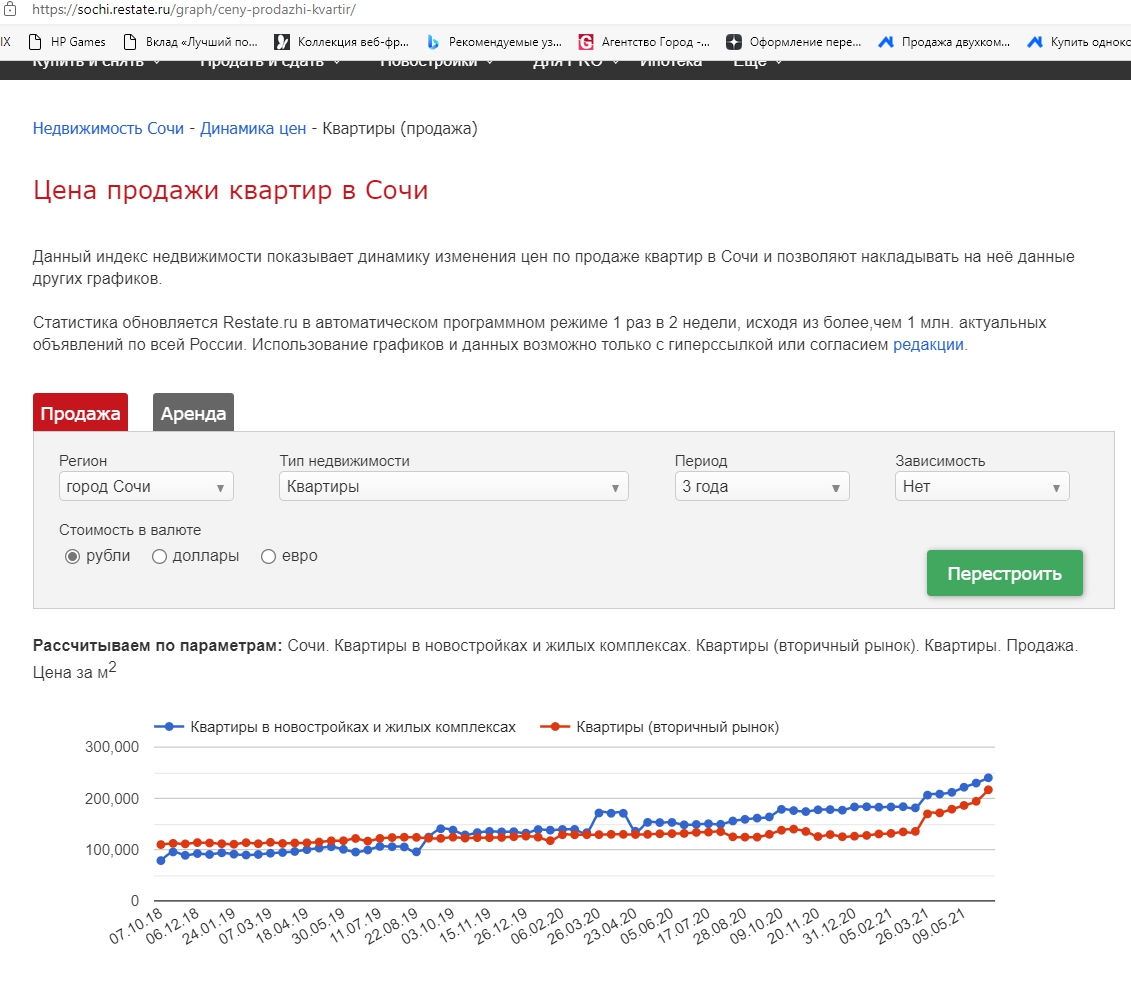Expand the Зависимость dropdown
Image resolution: width=1131 pixels, height=986 pixels.
[981, 487]
